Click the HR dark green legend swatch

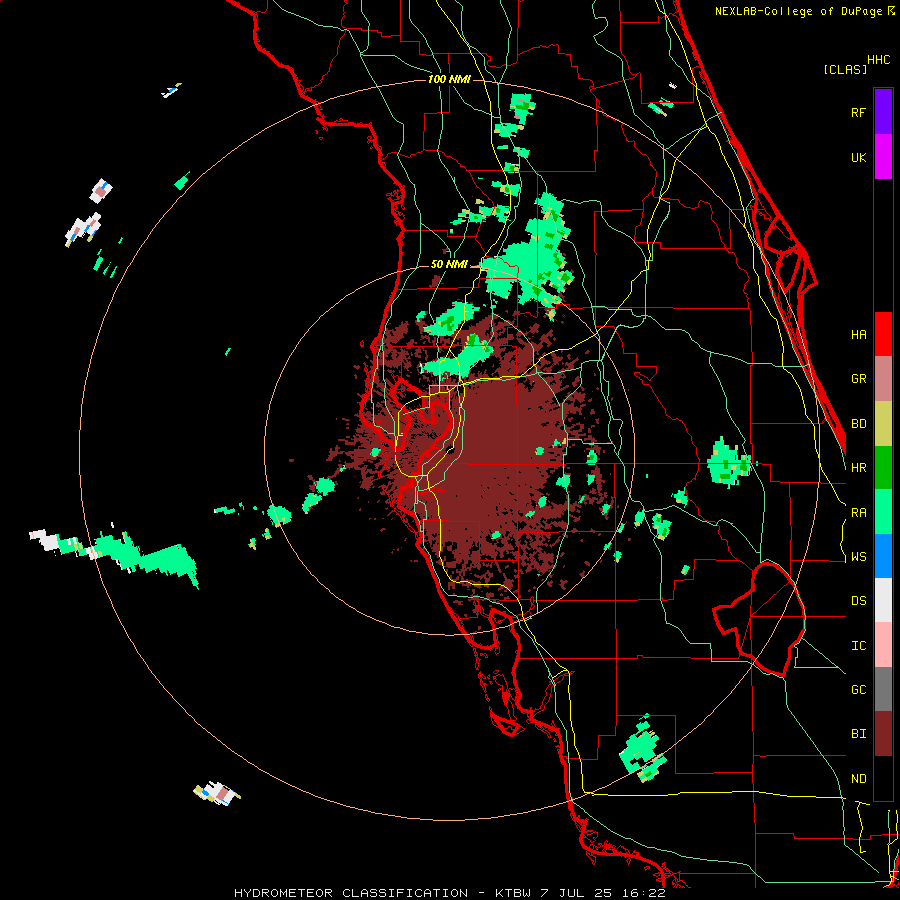point(883,468)
